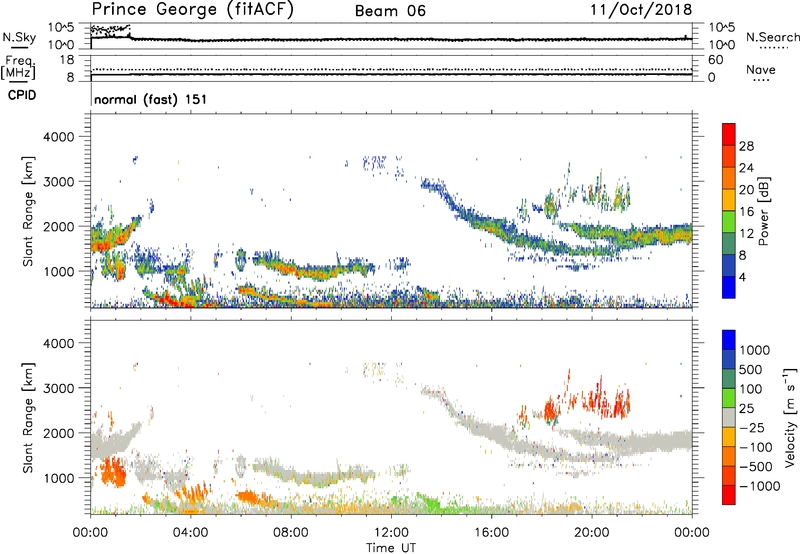Click the 'normal (fast) 151' text

pyautogui.click(x=151, y=99)
